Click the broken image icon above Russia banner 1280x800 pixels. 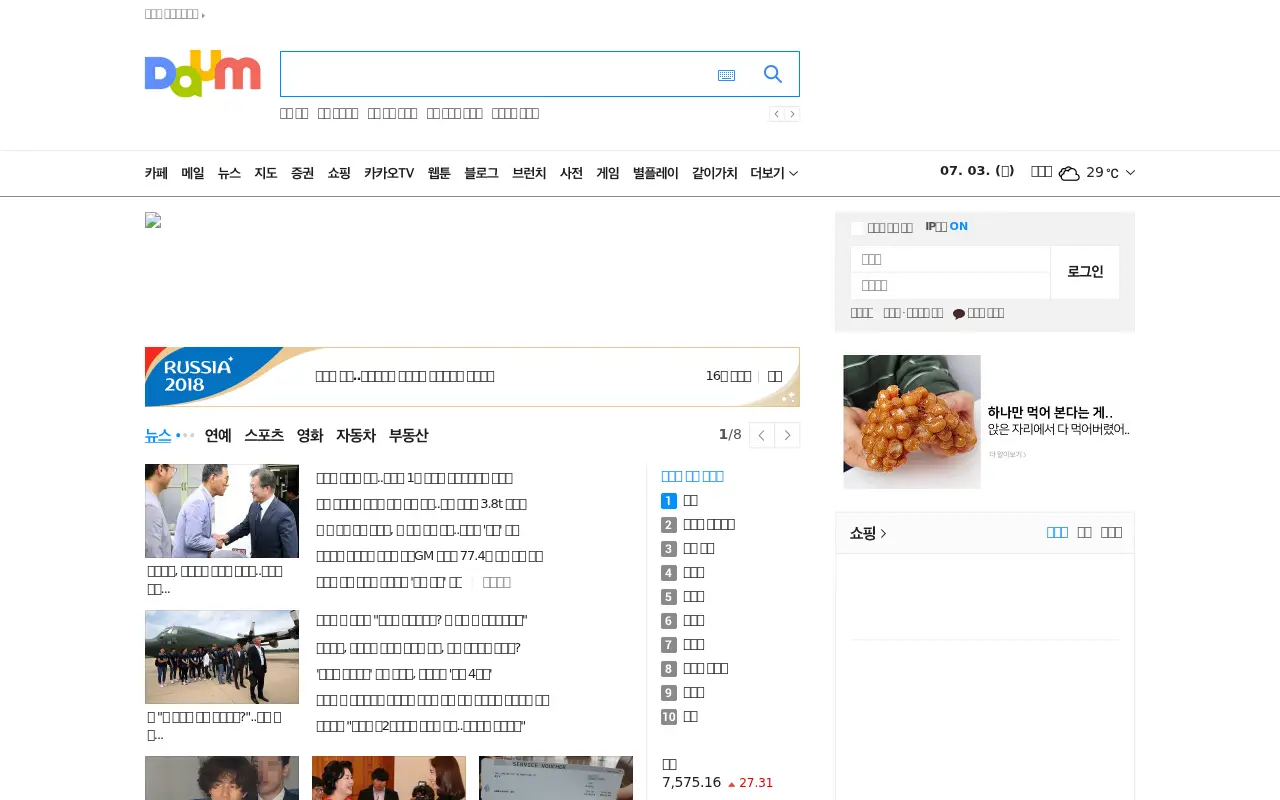pyautogui.click(x=153, y=220)
